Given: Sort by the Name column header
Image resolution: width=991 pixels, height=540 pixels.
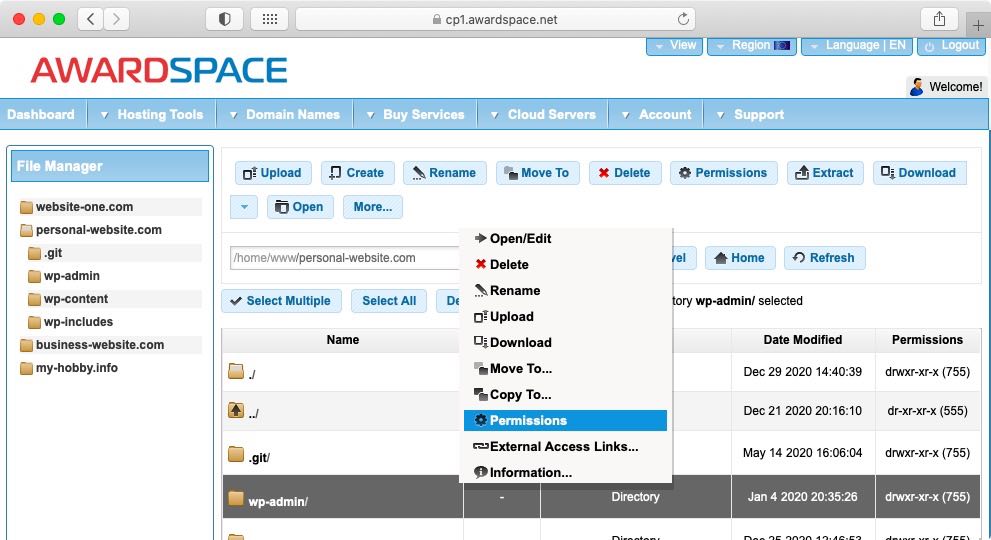Looking at the screenshot, I should tap(343, 340).
